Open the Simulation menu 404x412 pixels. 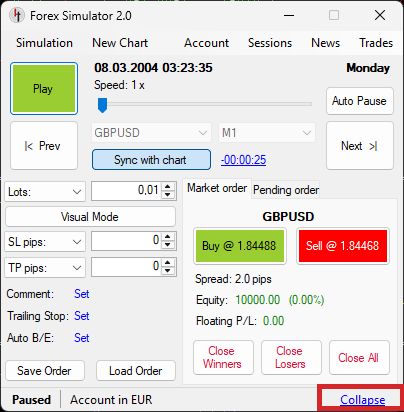point(44,43)
